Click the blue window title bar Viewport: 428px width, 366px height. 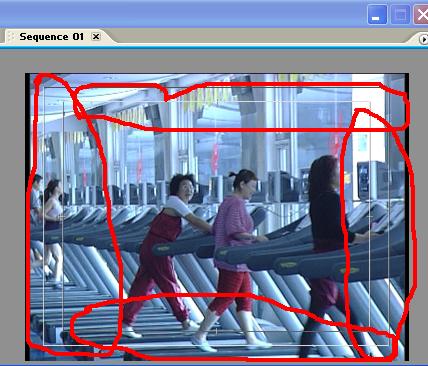pos(182,13)
